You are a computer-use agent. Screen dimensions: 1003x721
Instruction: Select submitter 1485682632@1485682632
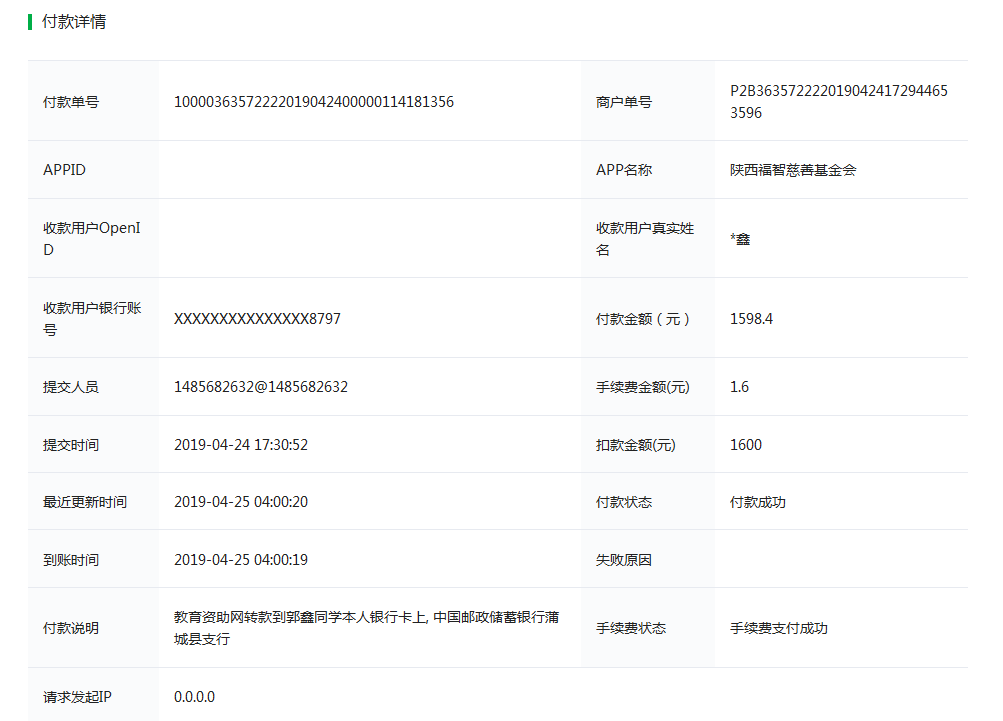pos(261,387)
